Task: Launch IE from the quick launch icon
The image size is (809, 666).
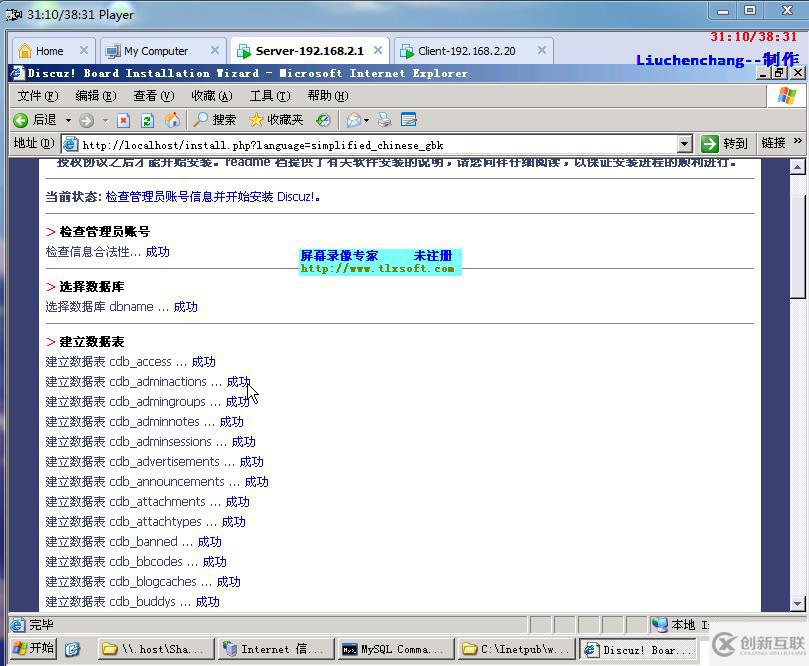Action: (x=72, y=649)
